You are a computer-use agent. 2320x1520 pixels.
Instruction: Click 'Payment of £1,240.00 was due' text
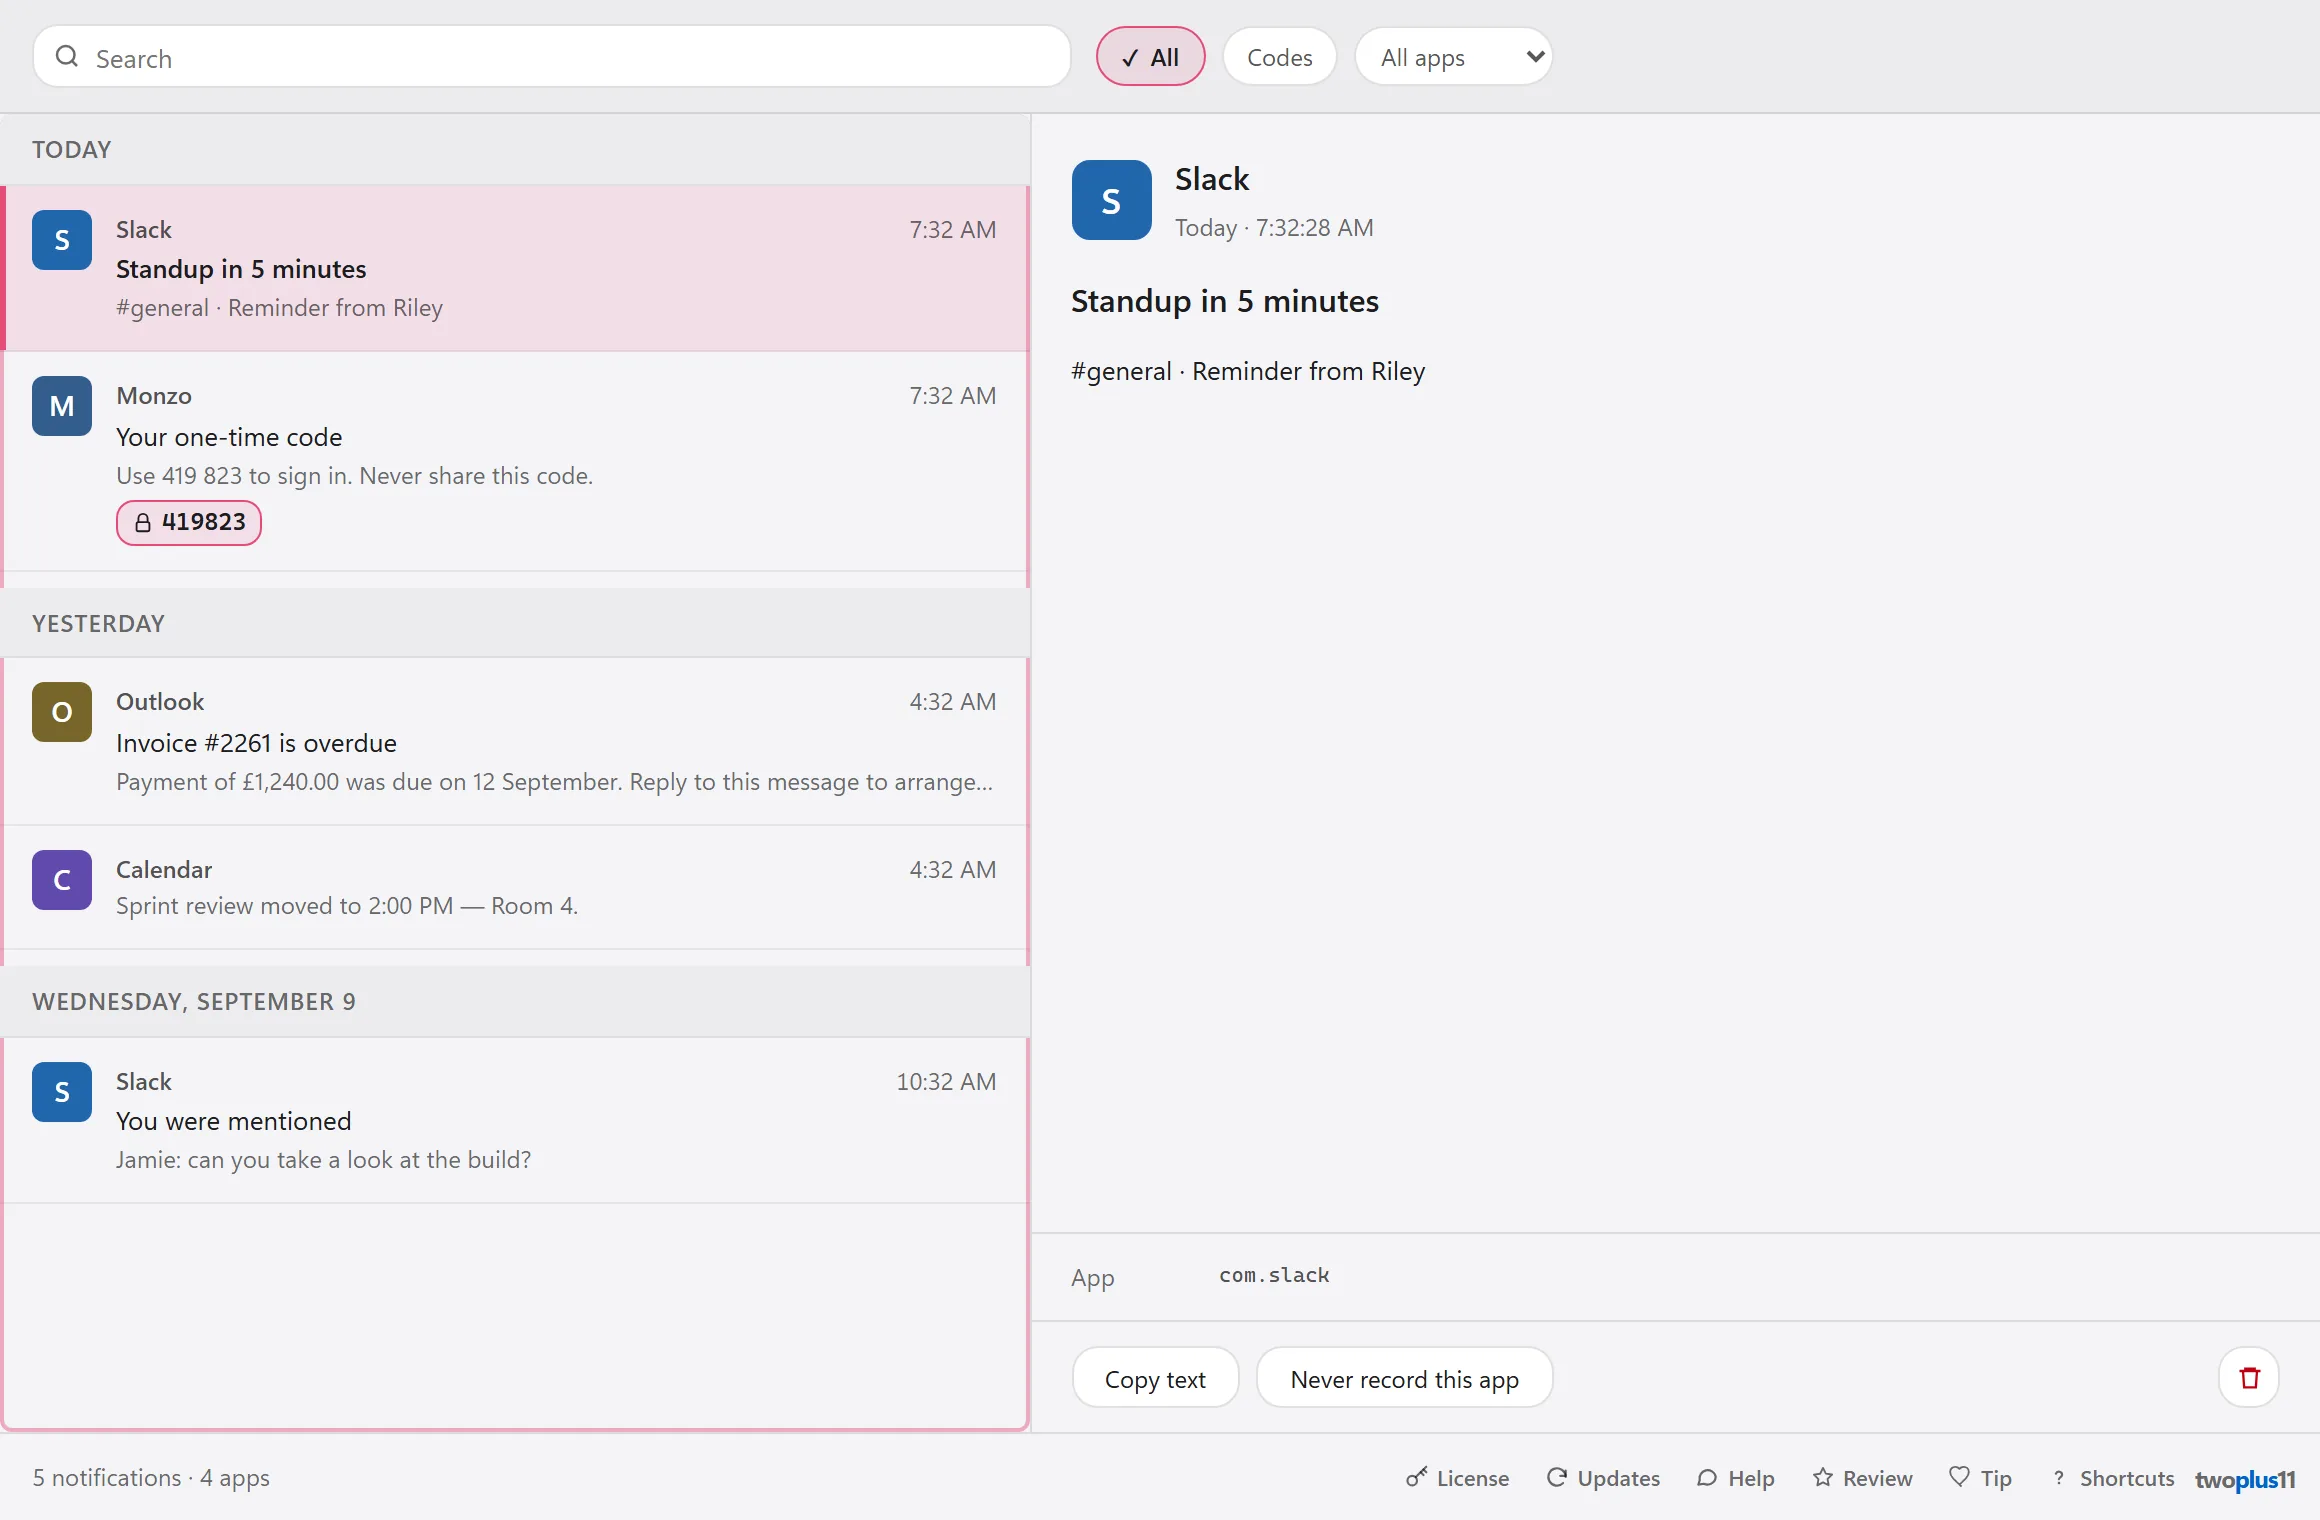coord(555,782)
